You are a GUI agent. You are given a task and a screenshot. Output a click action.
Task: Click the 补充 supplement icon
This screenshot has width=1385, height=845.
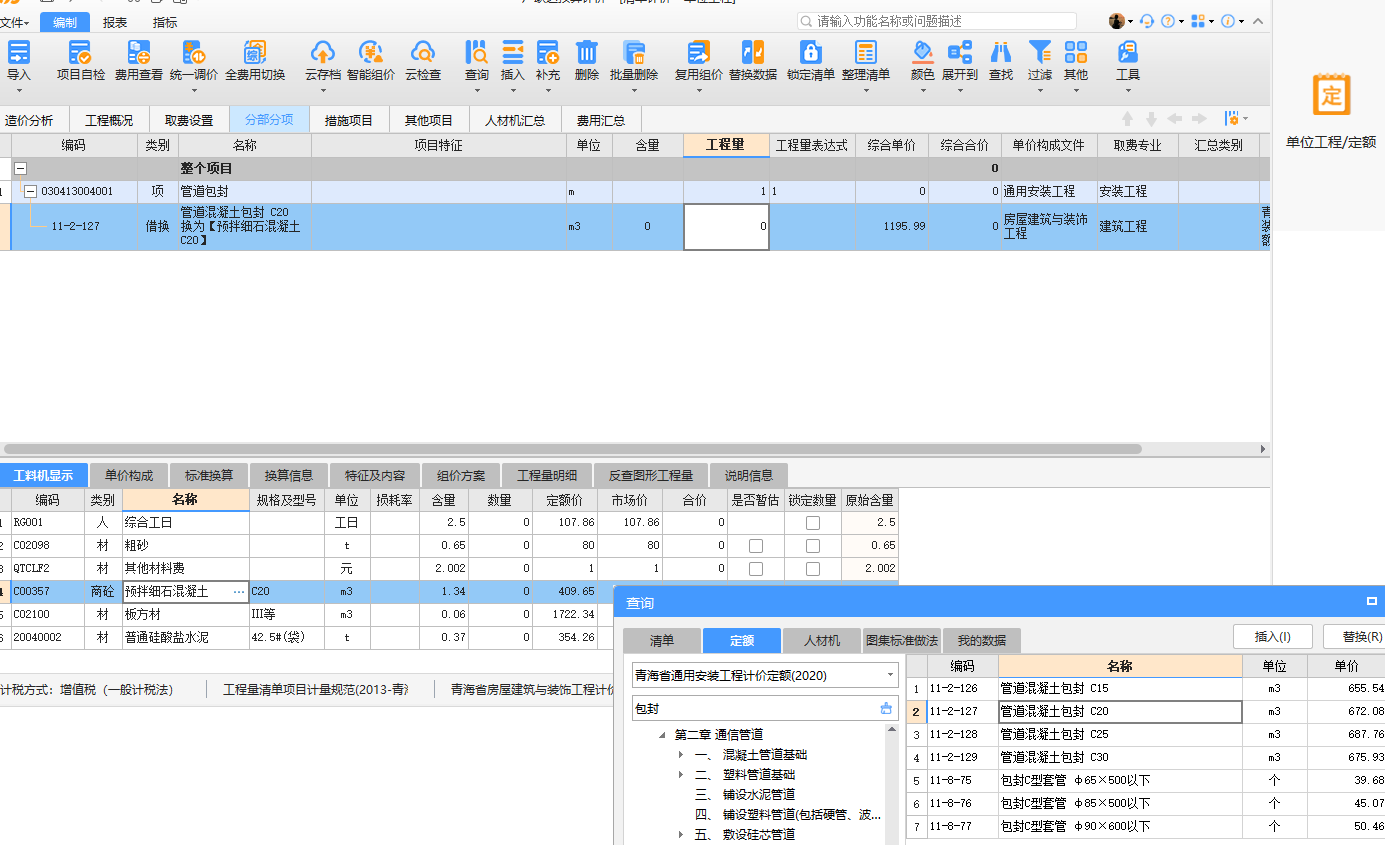(547, 52)
